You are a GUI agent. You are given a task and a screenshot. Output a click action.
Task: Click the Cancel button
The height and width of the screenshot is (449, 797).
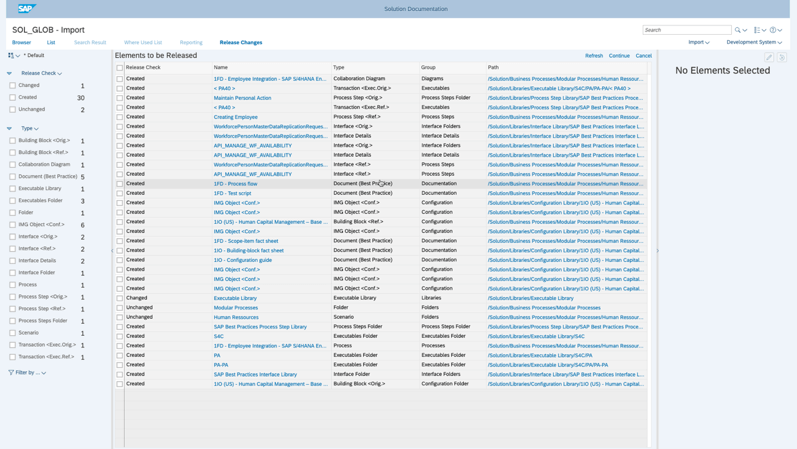tap(643, 56)
